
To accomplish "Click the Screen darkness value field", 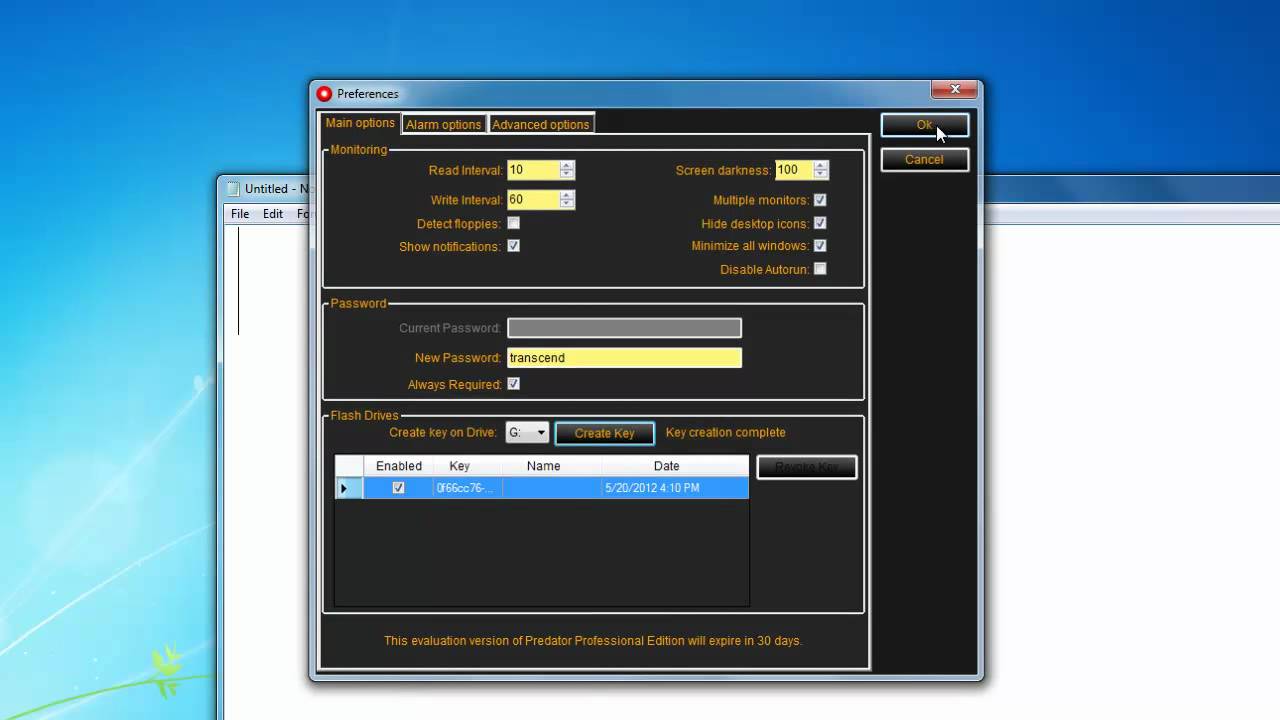I will 794,170.
